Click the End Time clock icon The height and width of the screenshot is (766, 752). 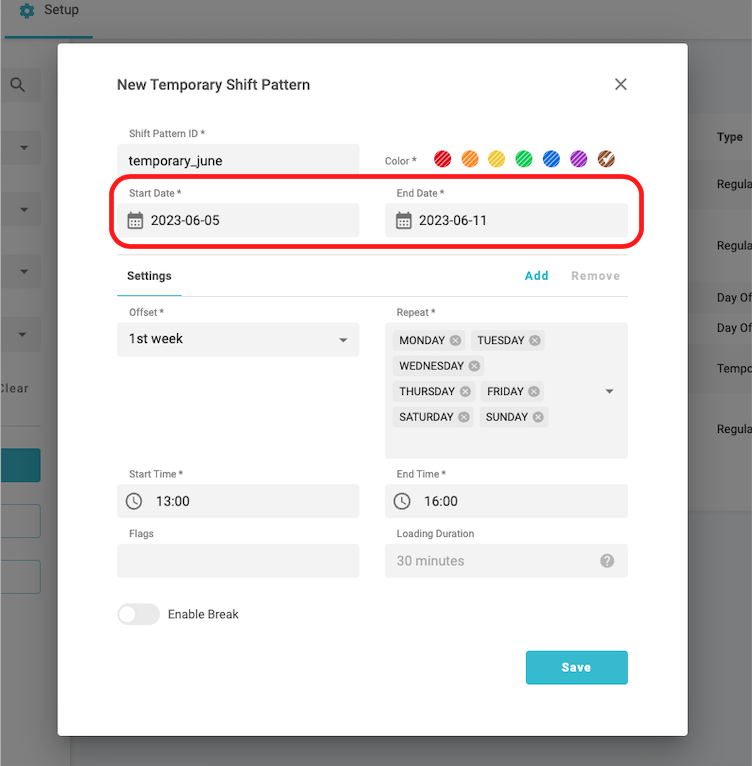pos(402,501)
